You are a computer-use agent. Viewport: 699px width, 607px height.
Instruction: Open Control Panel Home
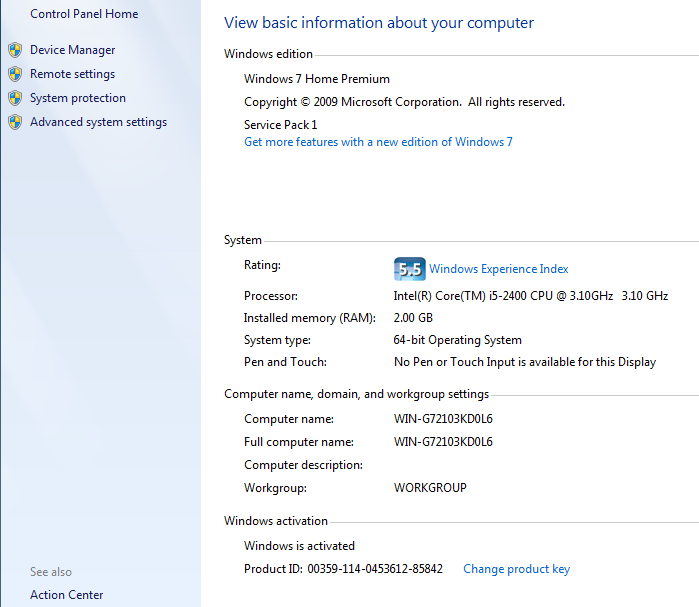tap(84, 14)
